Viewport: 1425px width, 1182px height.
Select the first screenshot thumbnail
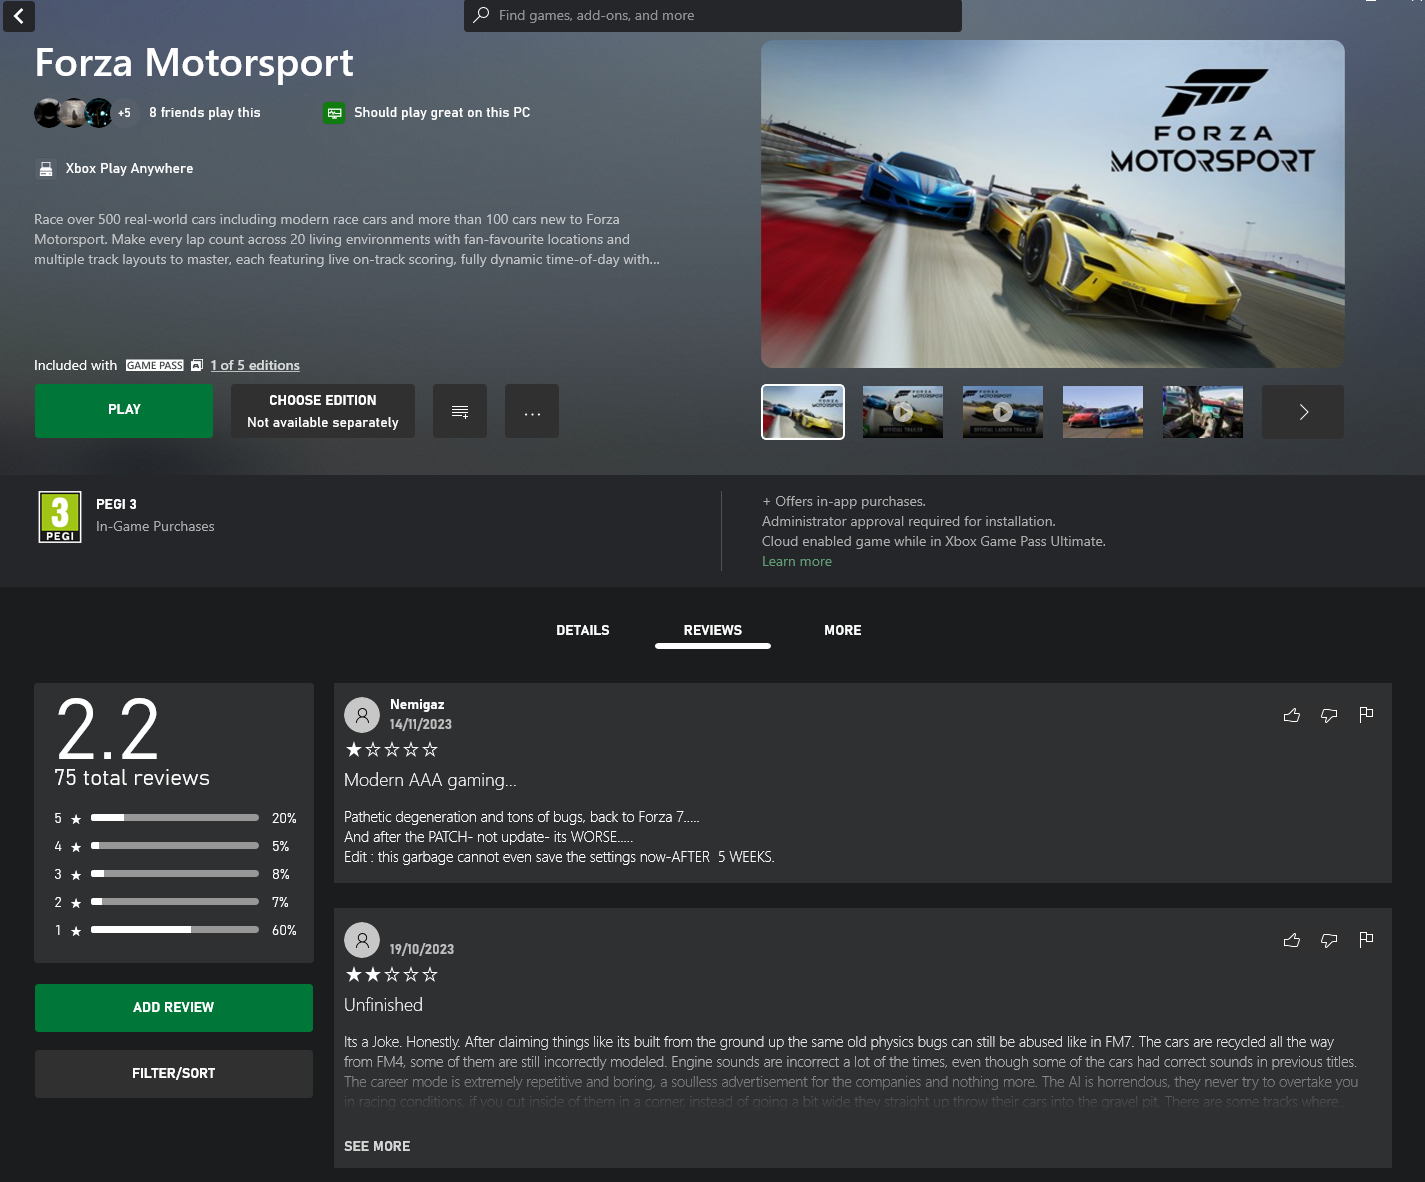point(803,412)
